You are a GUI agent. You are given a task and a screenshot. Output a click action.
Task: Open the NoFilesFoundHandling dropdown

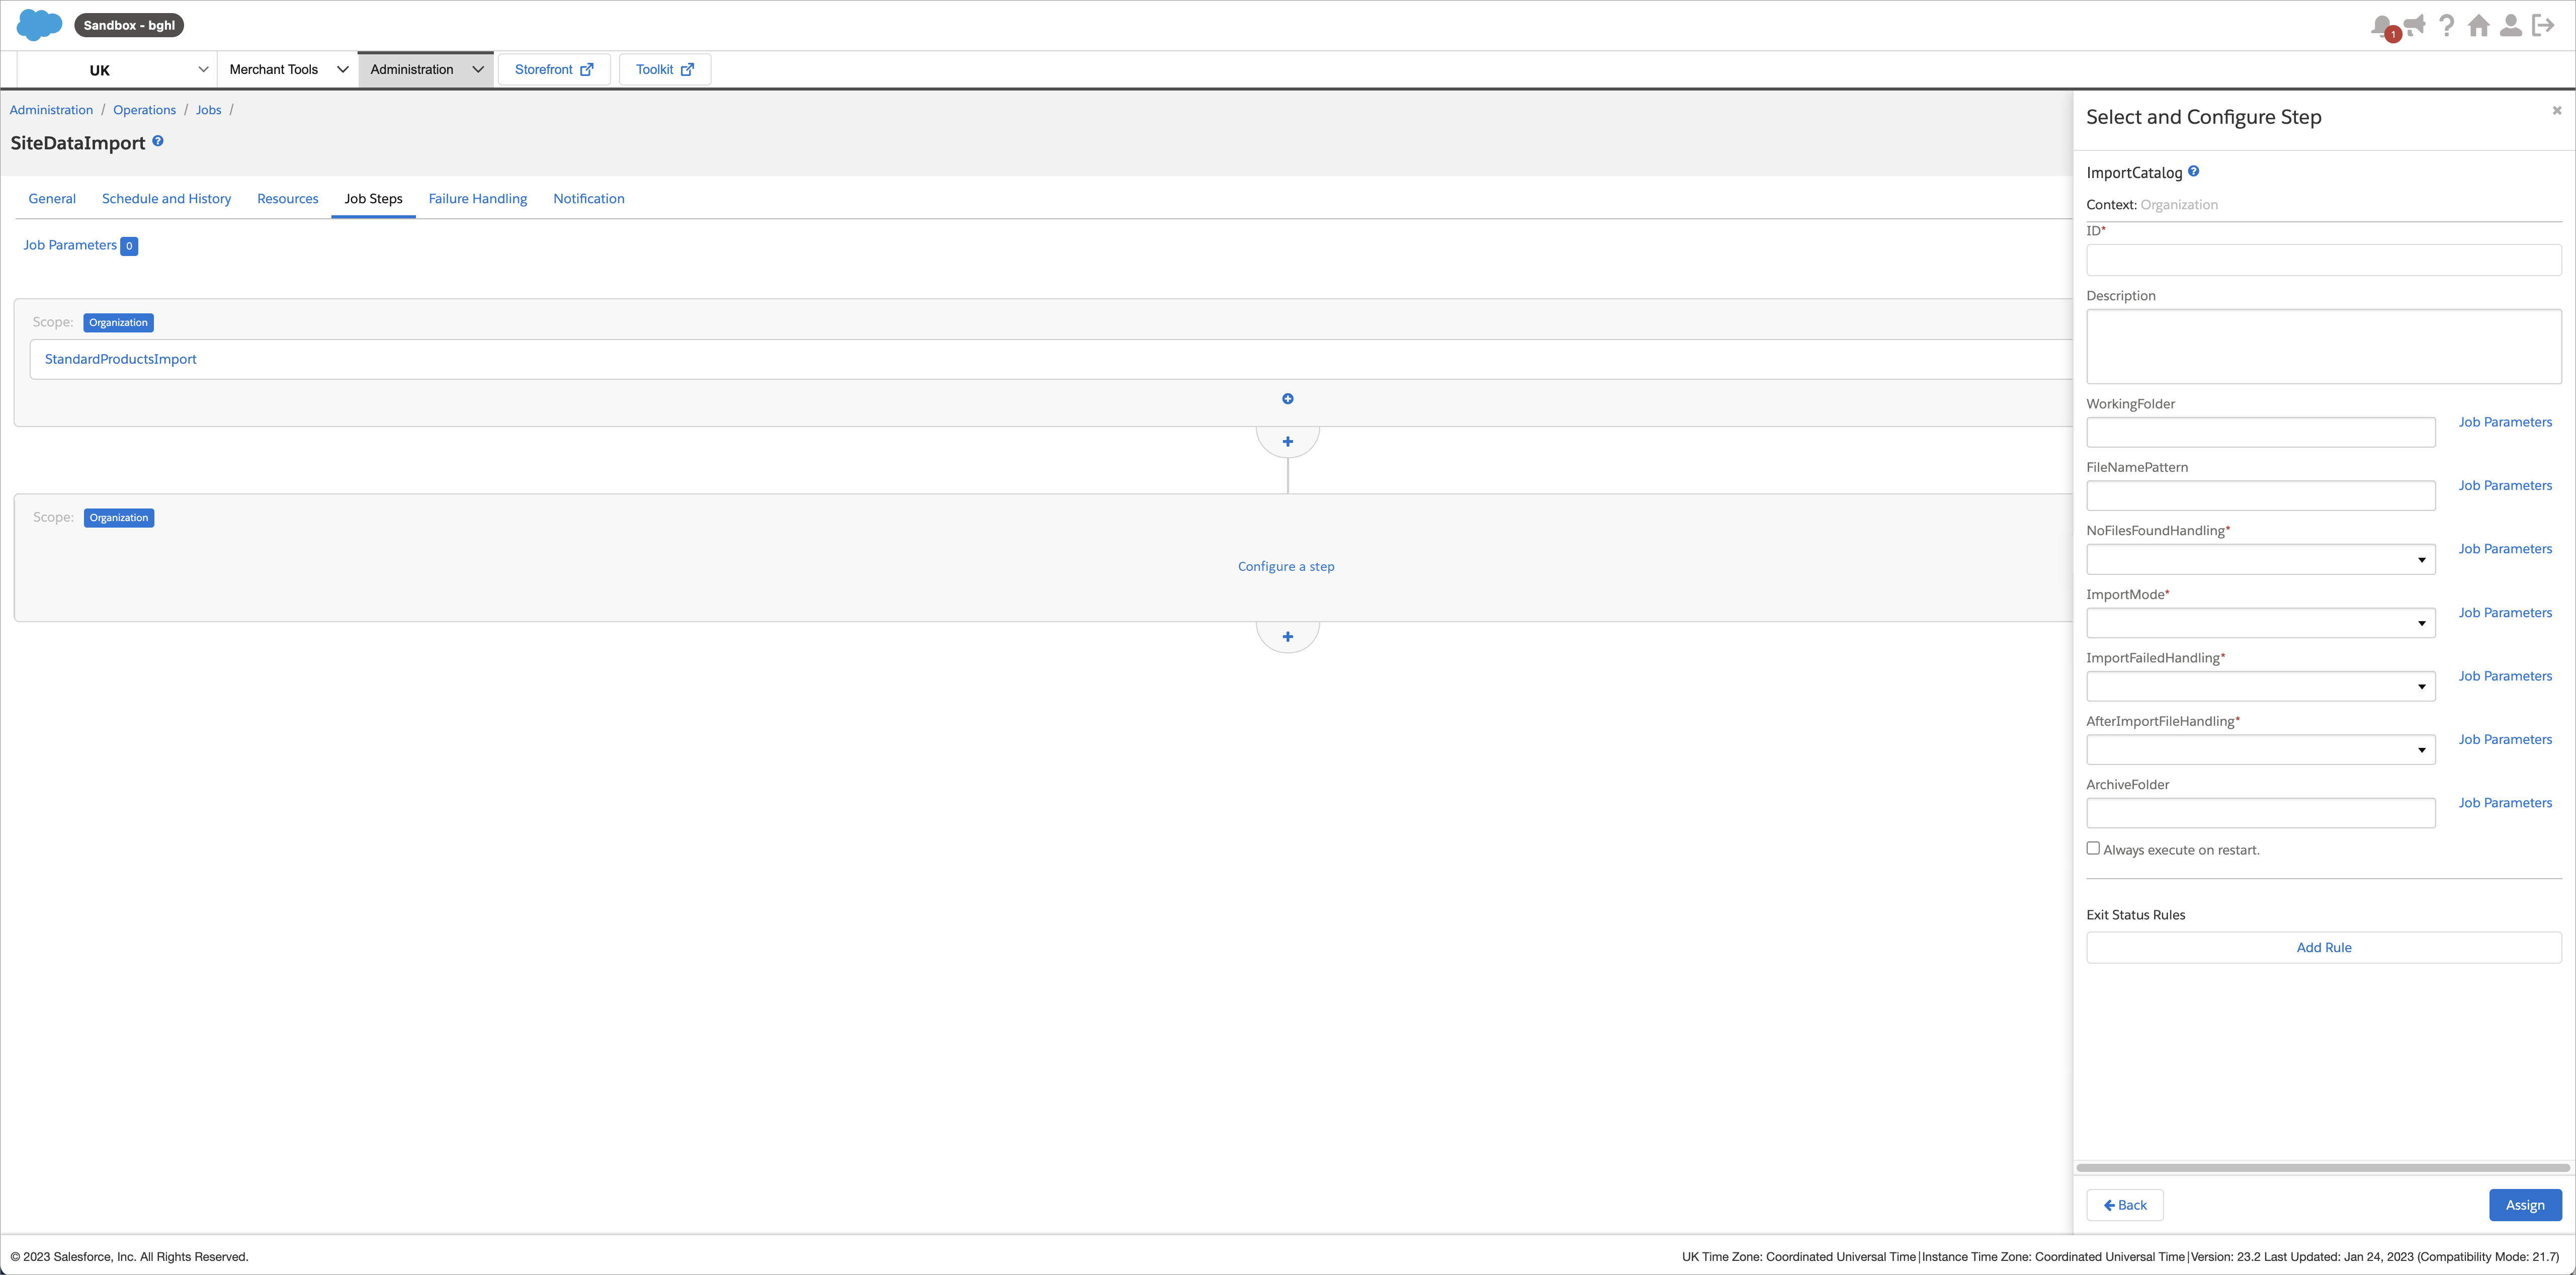2261,560
